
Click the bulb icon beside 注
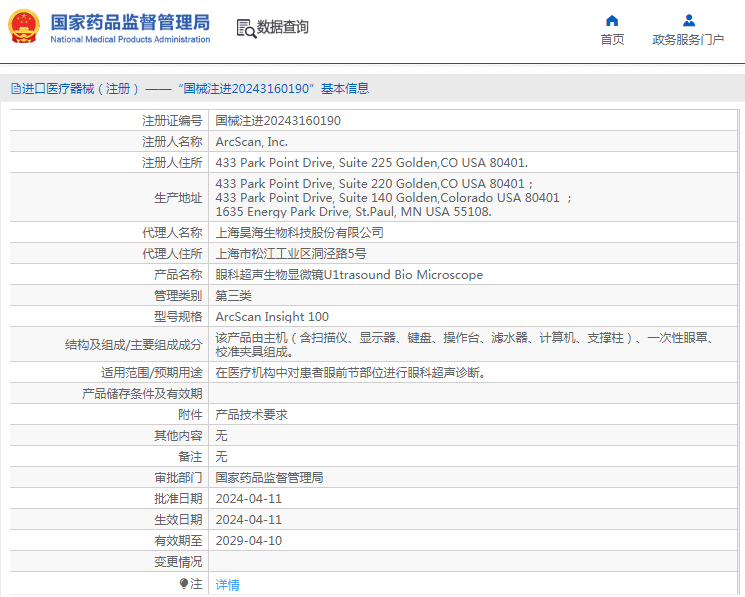(x=184, y=583)
